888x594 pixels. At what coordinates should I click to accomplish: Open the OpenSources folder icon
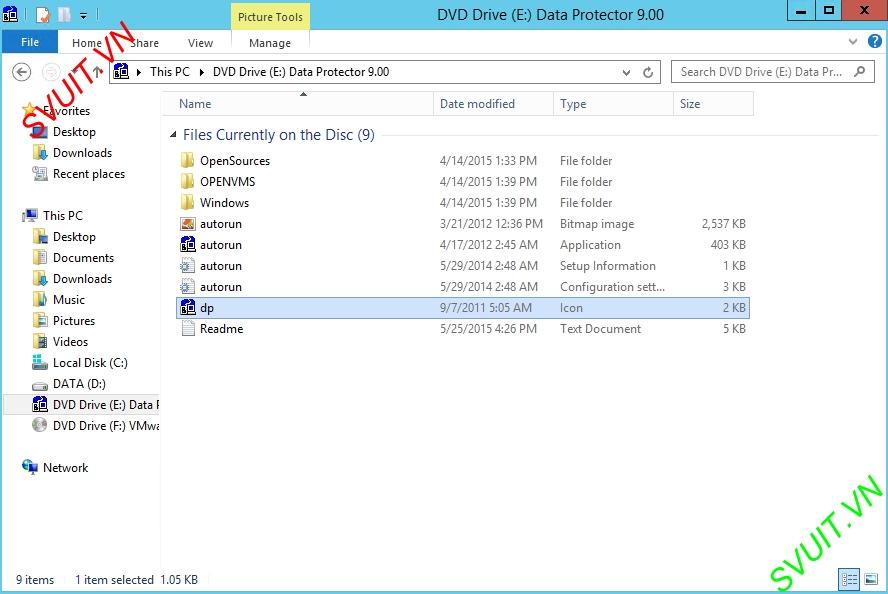coord(187,160)
